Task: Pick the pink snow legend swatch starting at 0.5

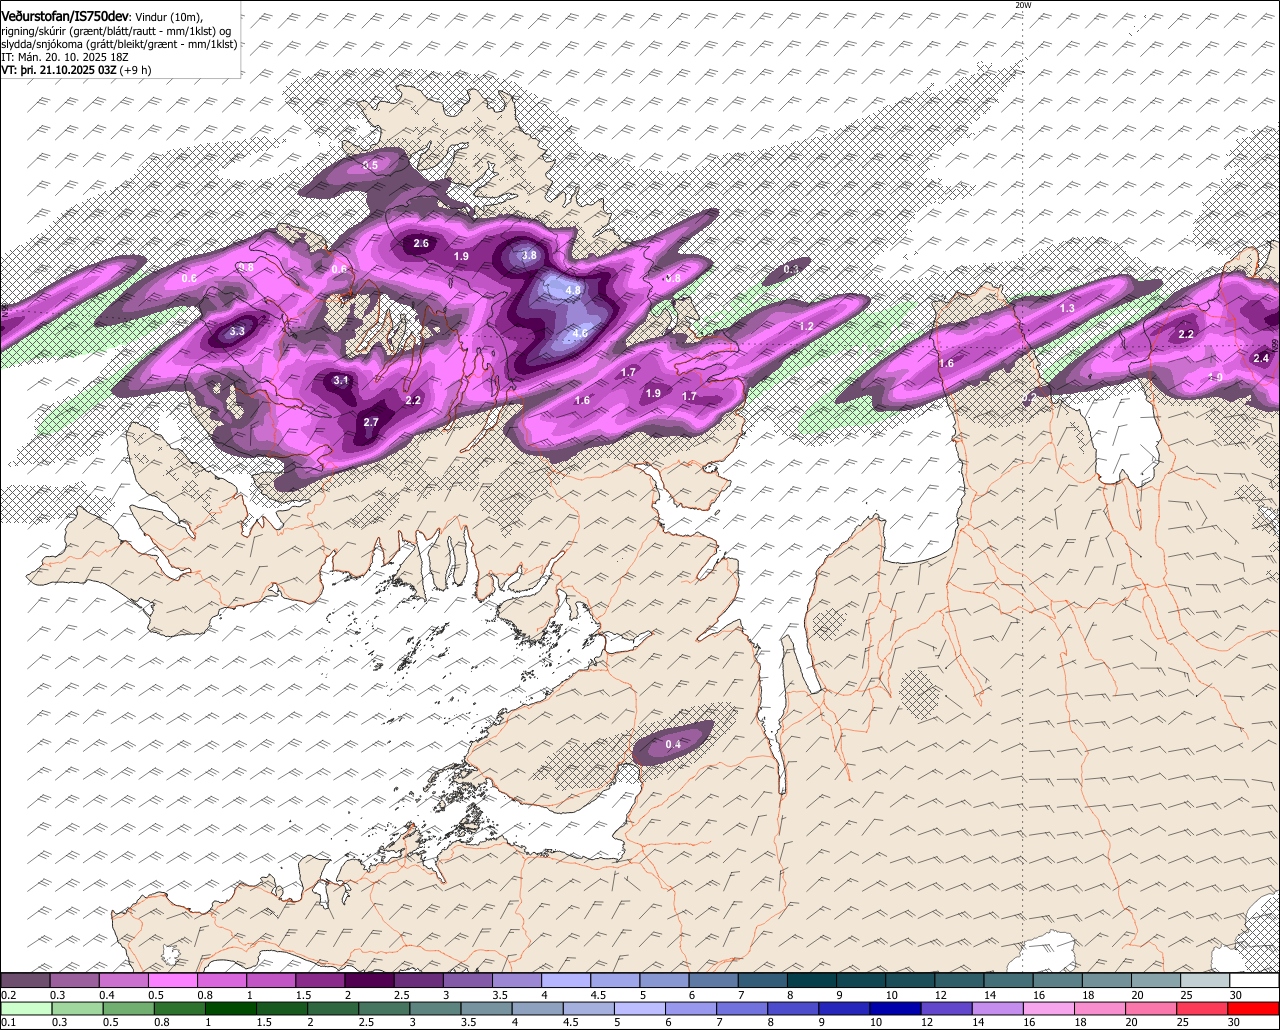Action: (173, 980)
